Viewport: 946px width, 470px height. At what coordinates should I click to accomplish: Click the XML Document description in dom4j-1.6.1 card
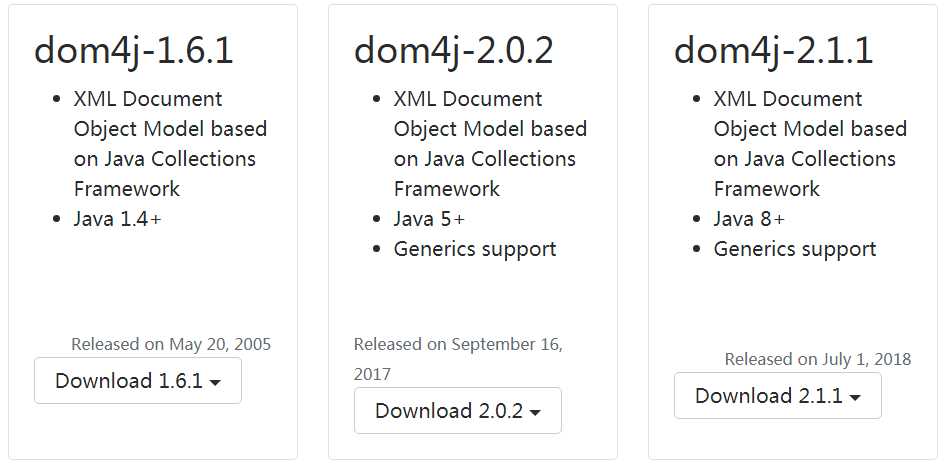[170, 144]
